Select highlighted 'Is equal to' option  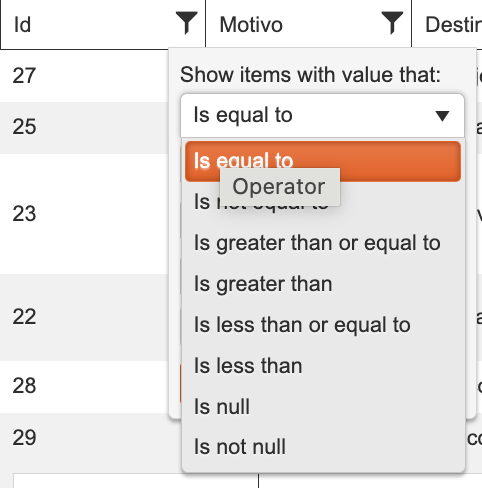click(x=323, y=161)
